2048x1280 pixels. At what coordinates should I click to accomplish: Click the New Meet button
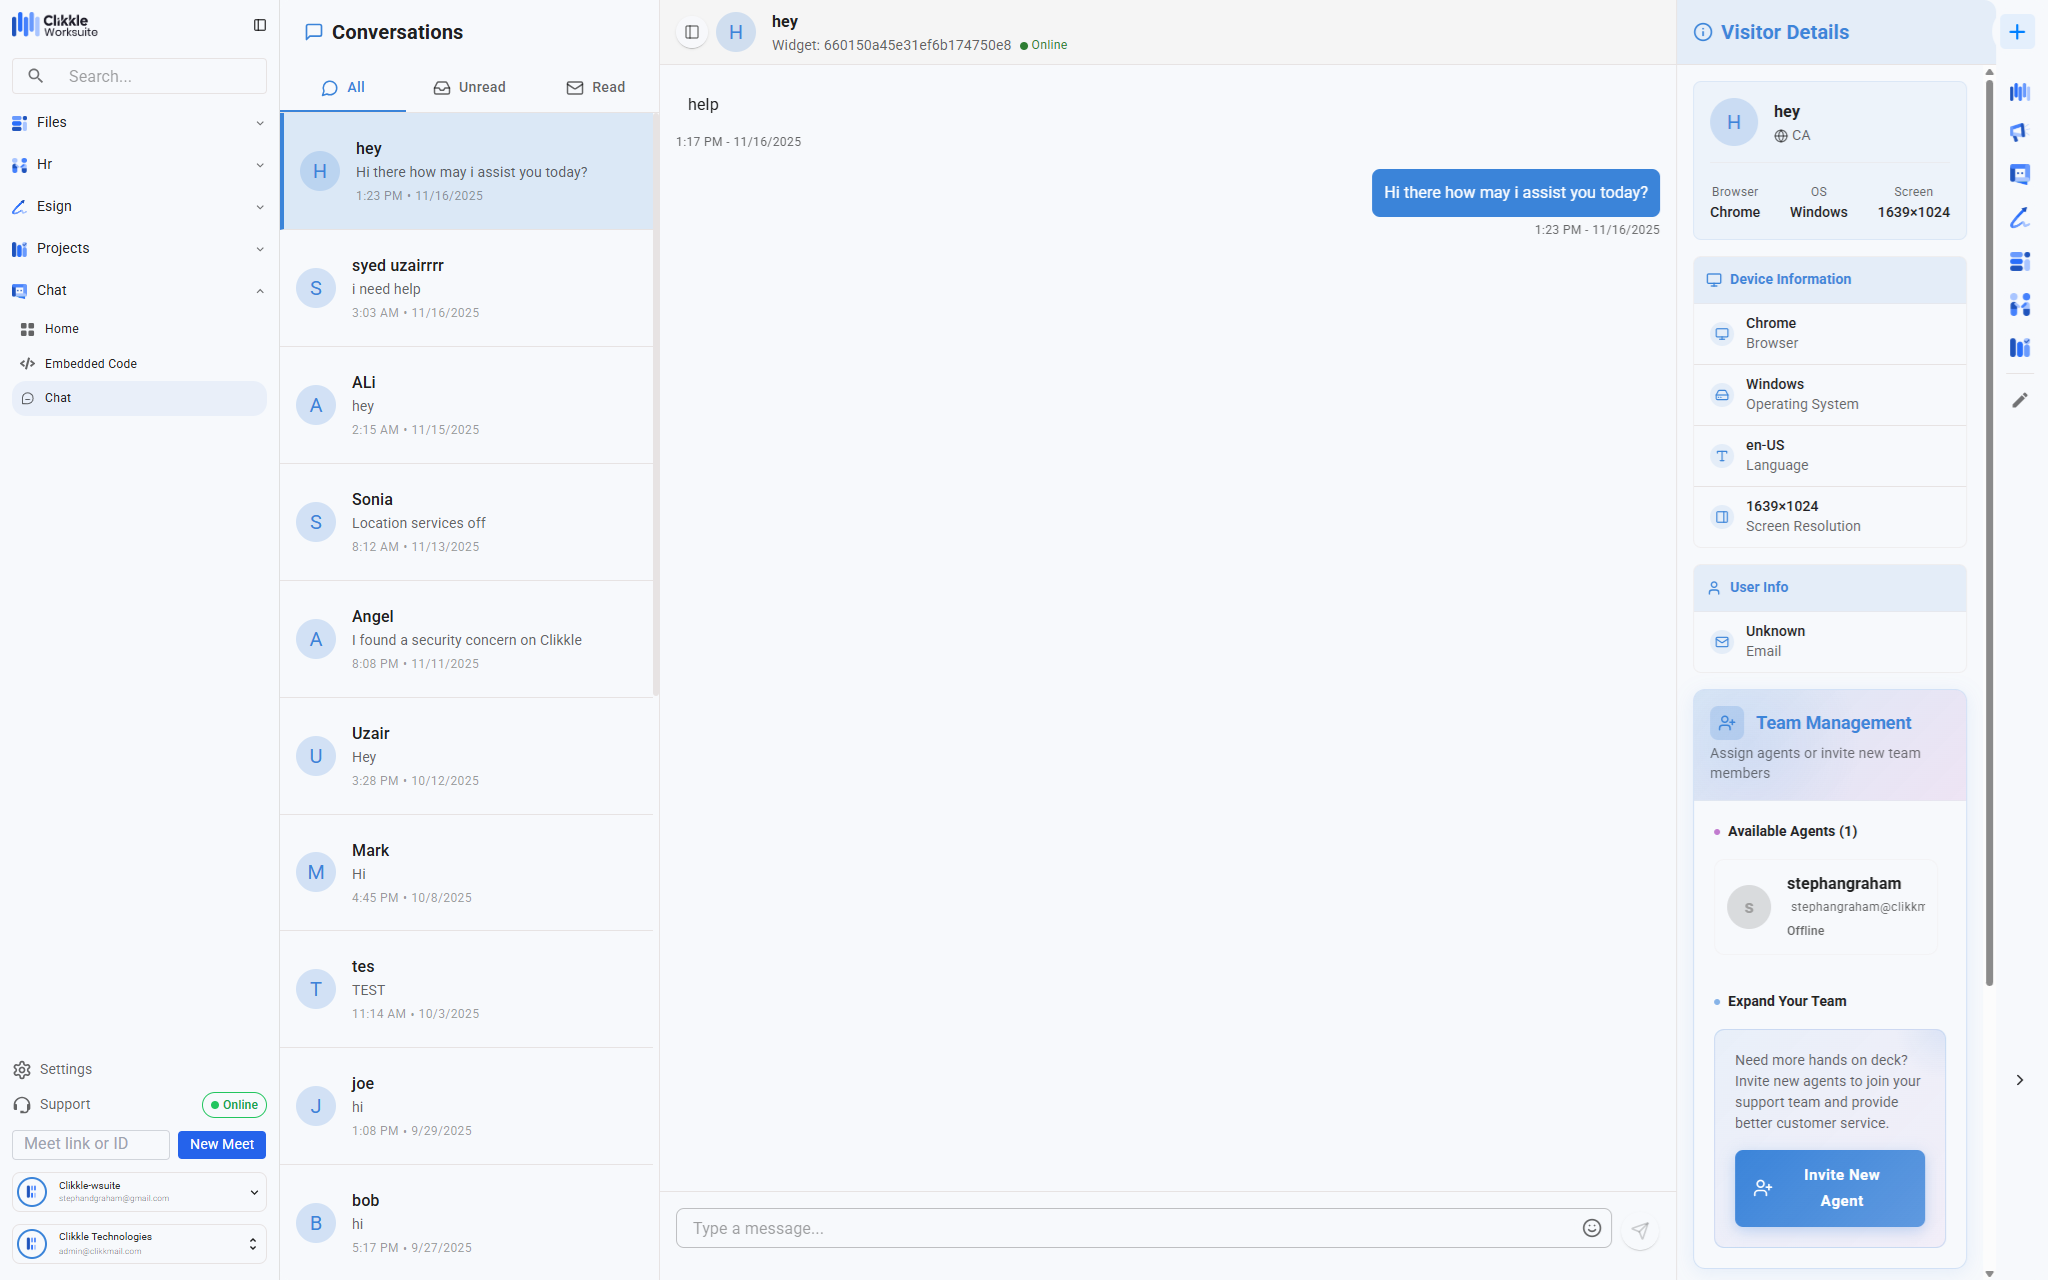coord(221,1144)
